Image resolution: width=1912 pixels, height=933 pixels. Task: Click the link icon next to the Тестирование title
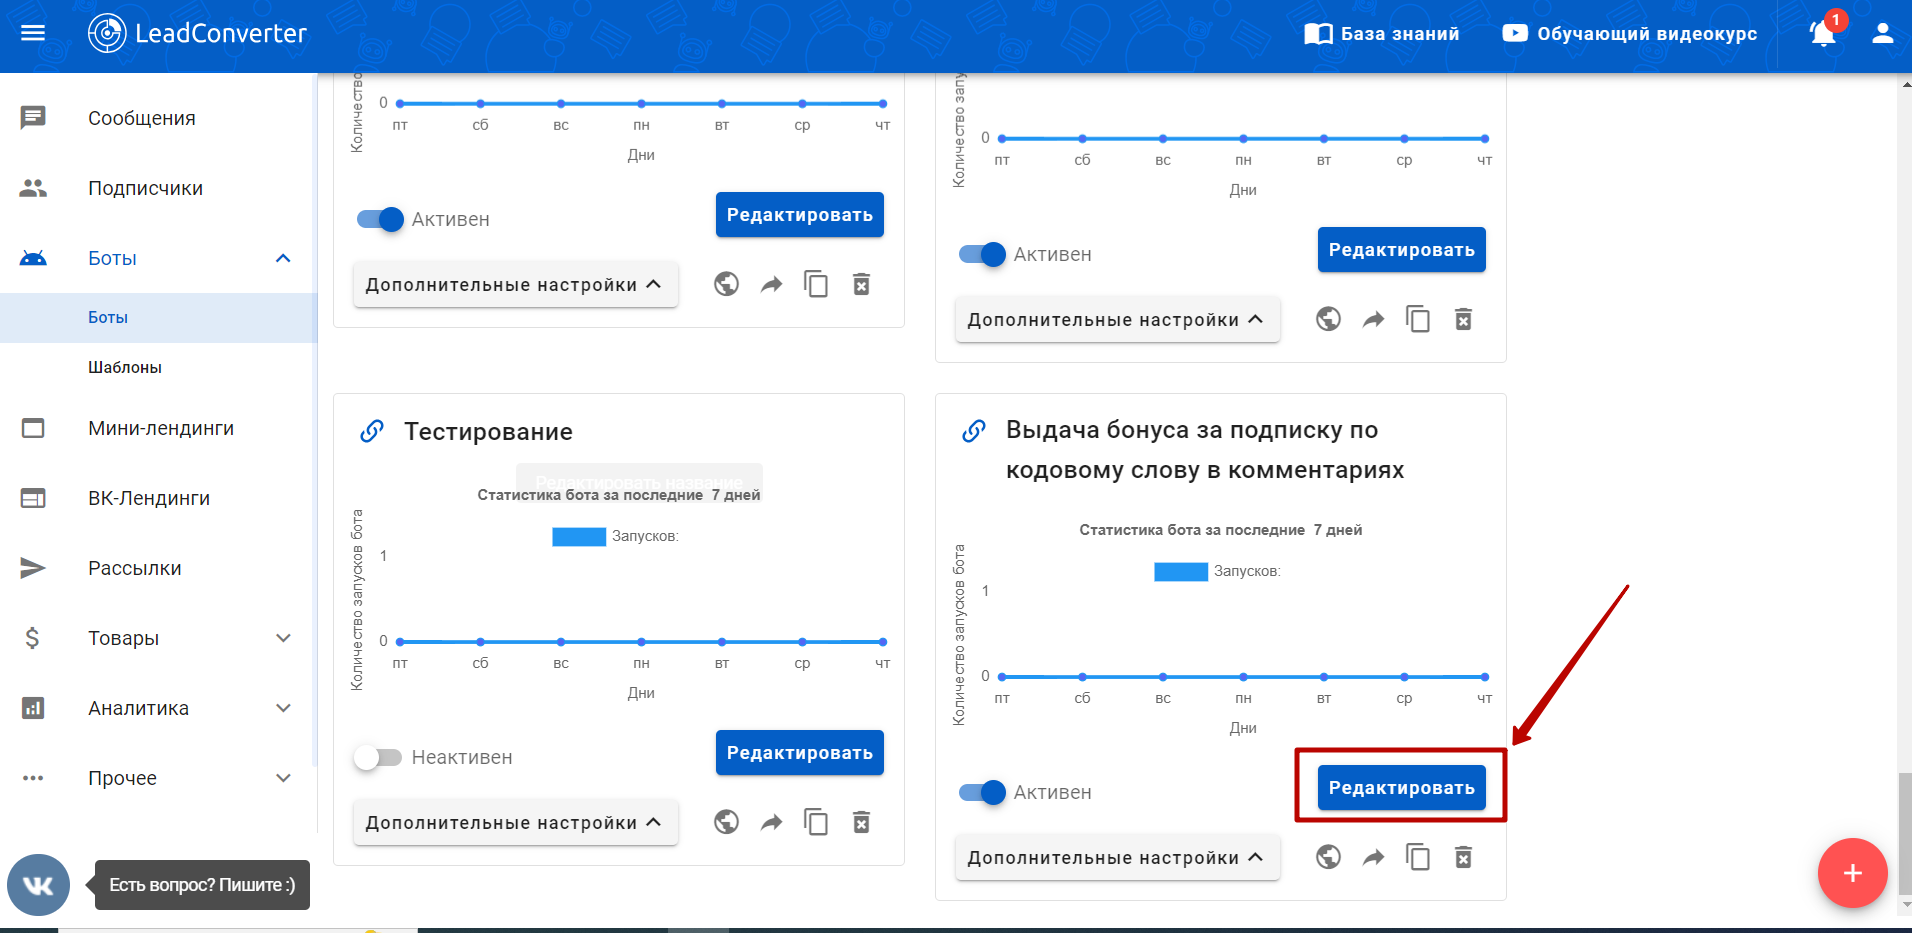pyautogui.click(x=372, y=432)
